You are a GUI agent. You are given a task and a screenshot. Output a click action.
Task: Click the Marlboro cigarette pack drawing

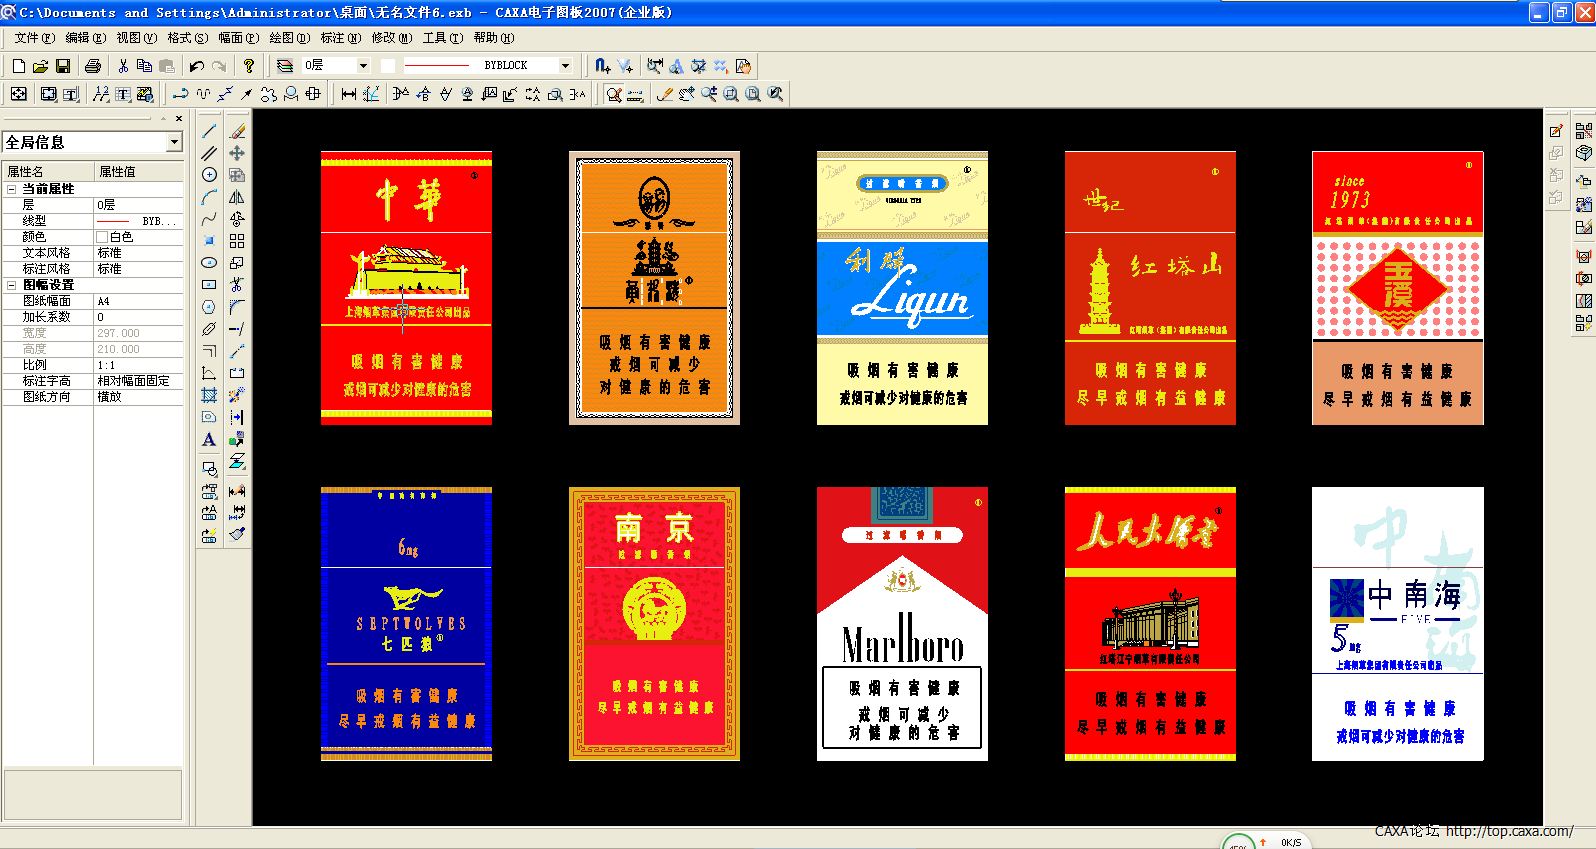902,624
